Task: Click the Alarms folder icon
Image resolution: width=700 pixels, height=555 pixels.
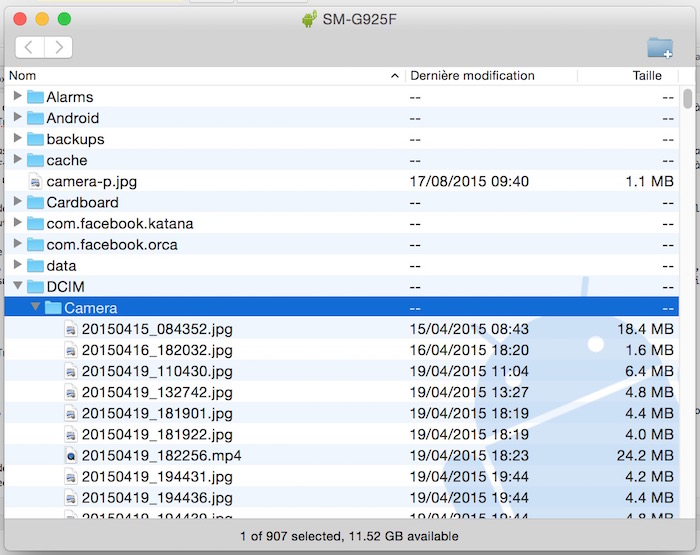Action: click(35, 97)
